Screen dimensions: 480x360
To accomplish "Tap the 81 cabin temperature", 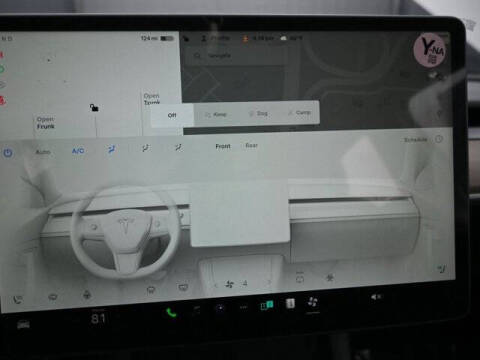I will (x=98, y=319).
